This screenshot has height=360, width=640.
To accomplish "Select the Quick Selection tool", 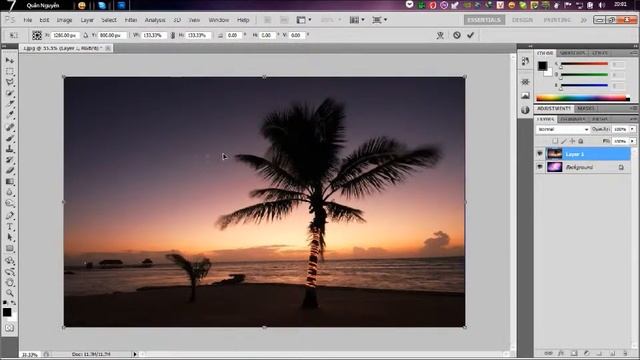I will pos(10,93).
